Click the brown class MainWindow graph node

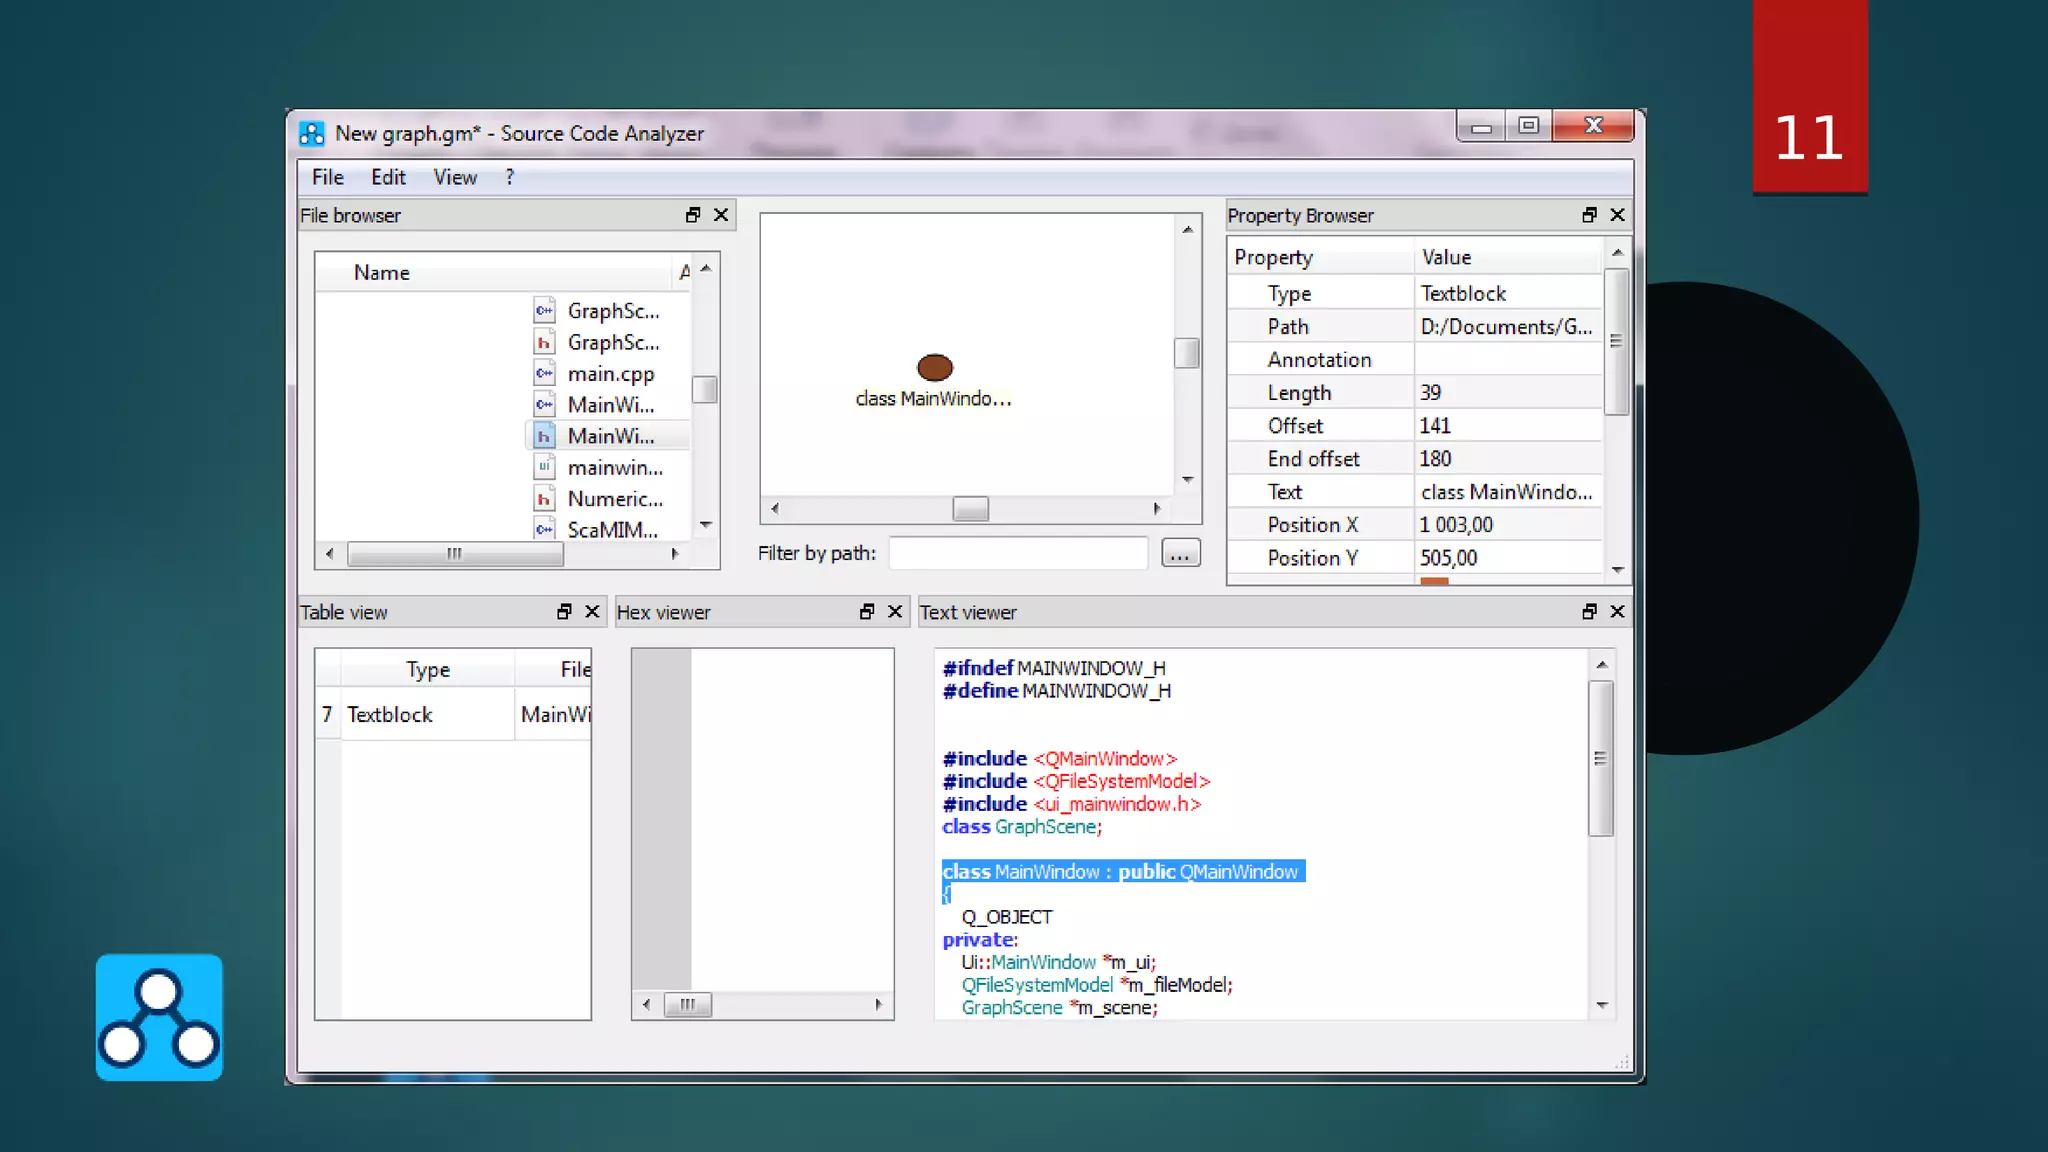(x=934, y=367)
